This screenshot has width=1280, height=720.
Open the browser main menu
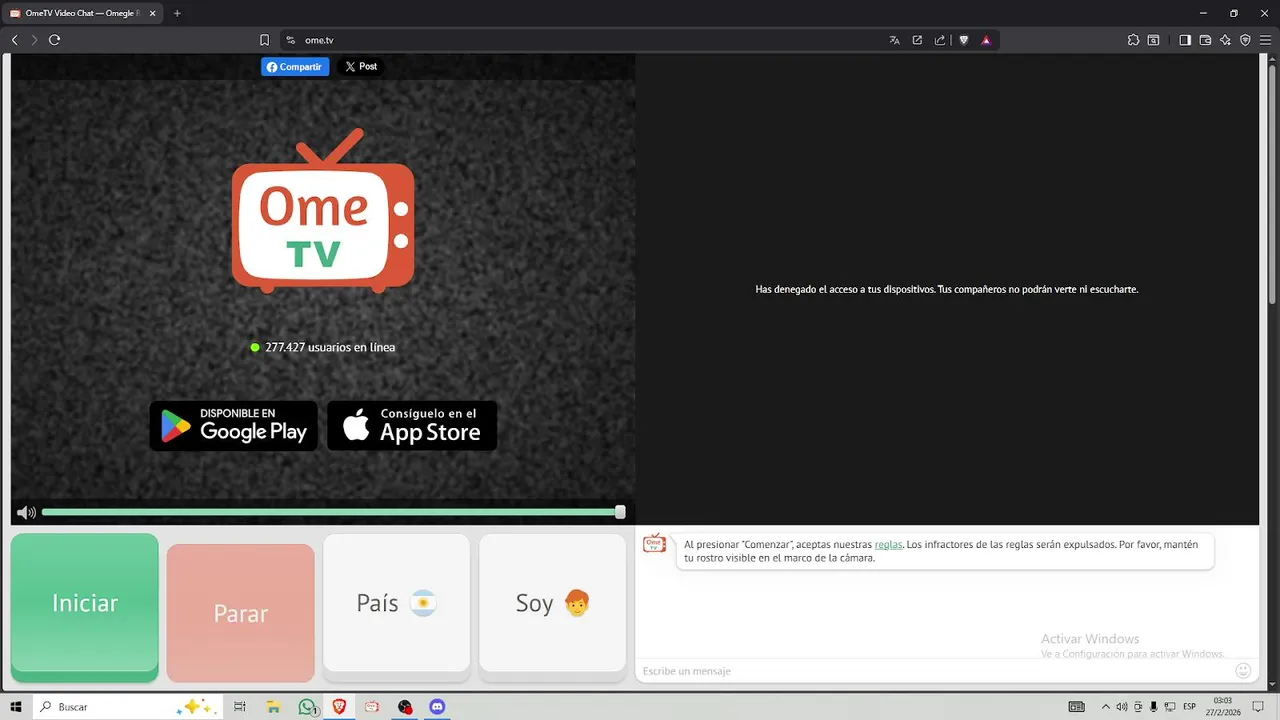click(1265, 40)
